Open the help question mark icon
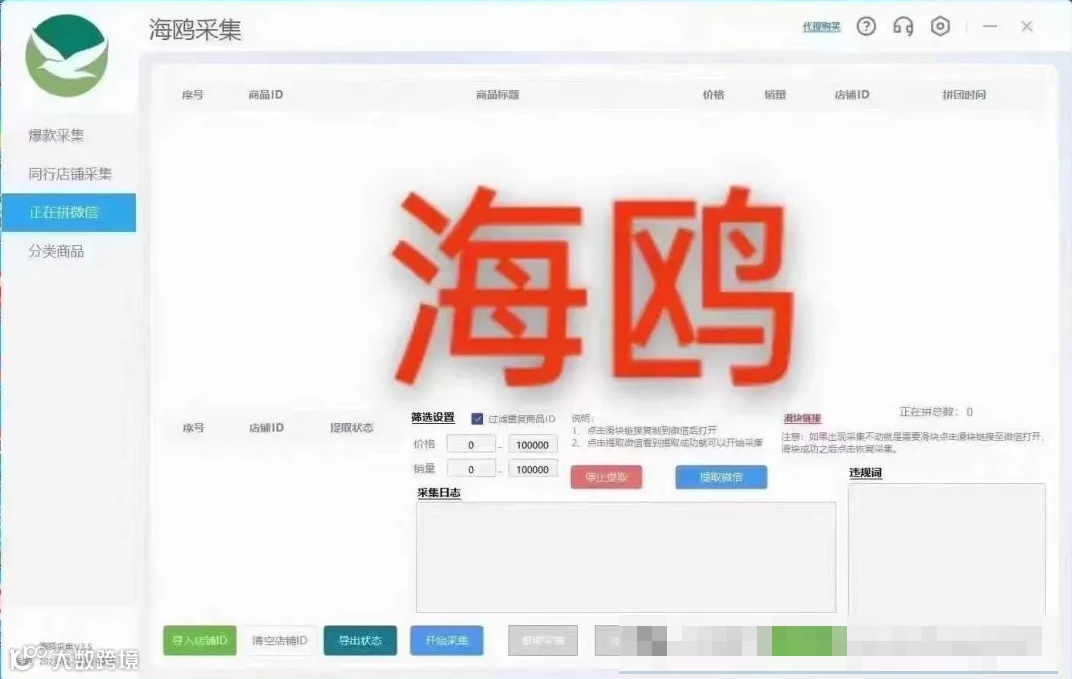 866,27
